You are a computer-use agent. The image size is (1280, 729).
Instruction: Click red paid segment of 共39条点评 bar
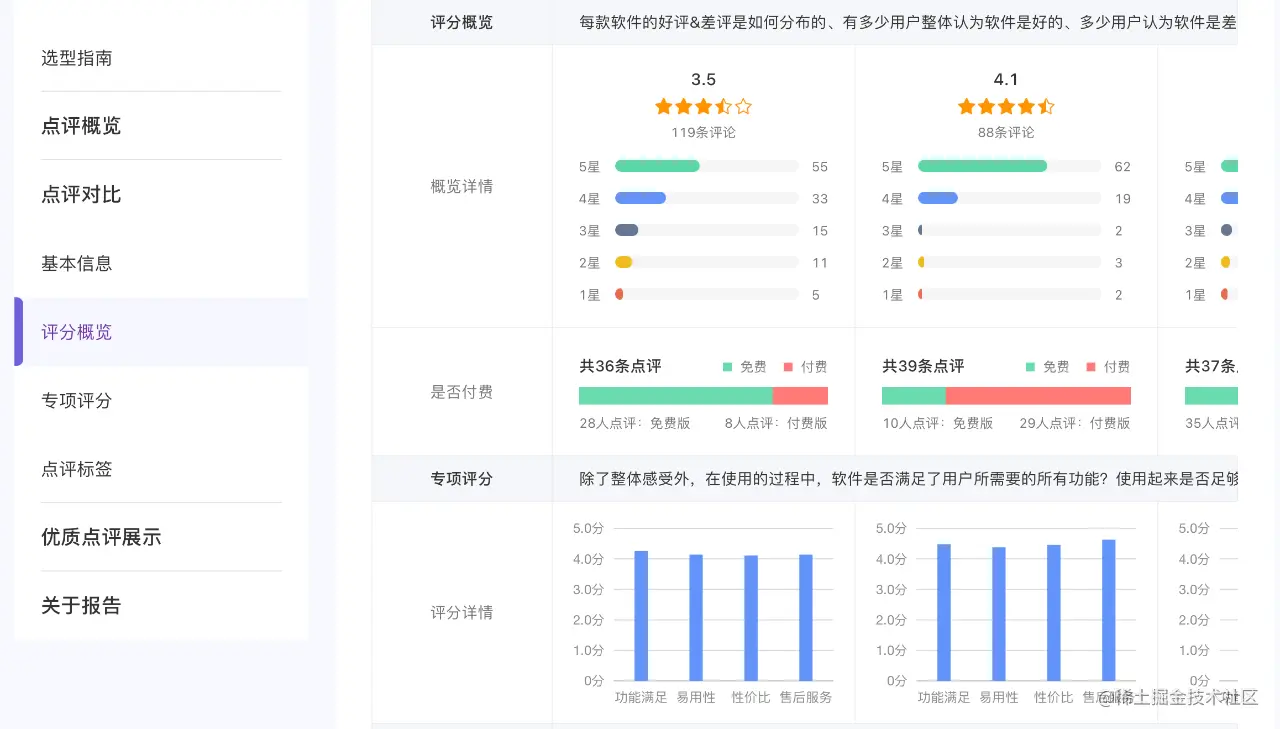tap(1038, 396)
